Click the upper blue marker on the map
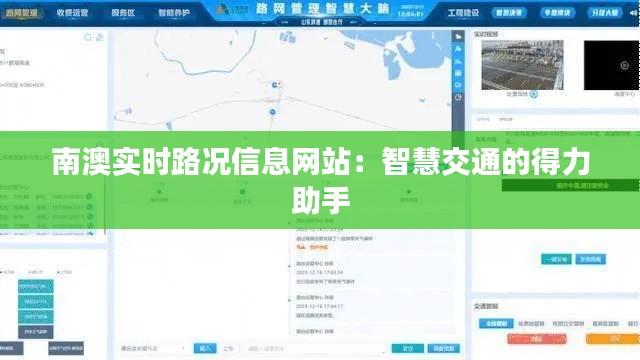Viewport: 640px width, 360px height. click(275, 85)
